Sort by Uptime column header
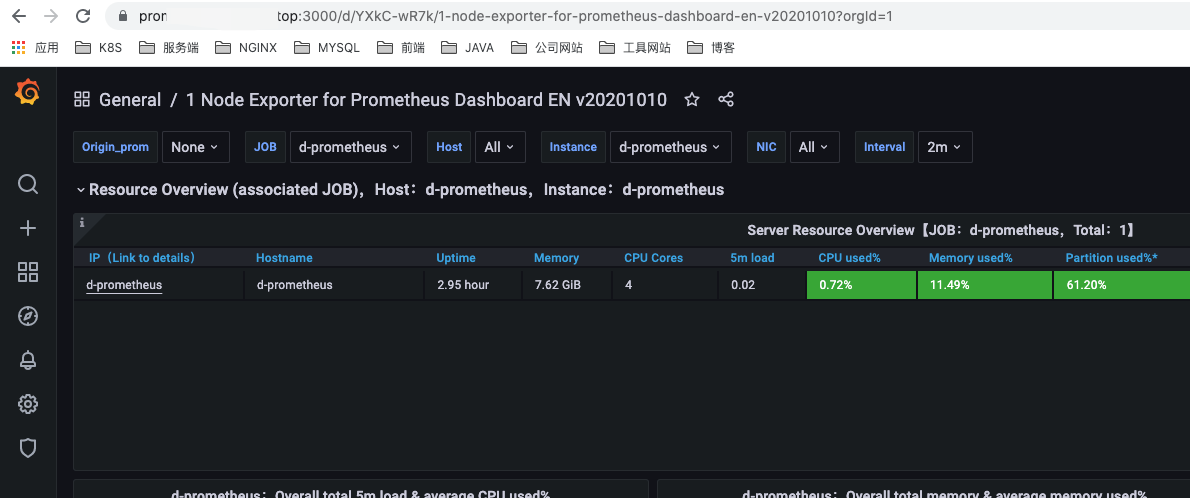The image size is (1190, 498). pos(456,258)
